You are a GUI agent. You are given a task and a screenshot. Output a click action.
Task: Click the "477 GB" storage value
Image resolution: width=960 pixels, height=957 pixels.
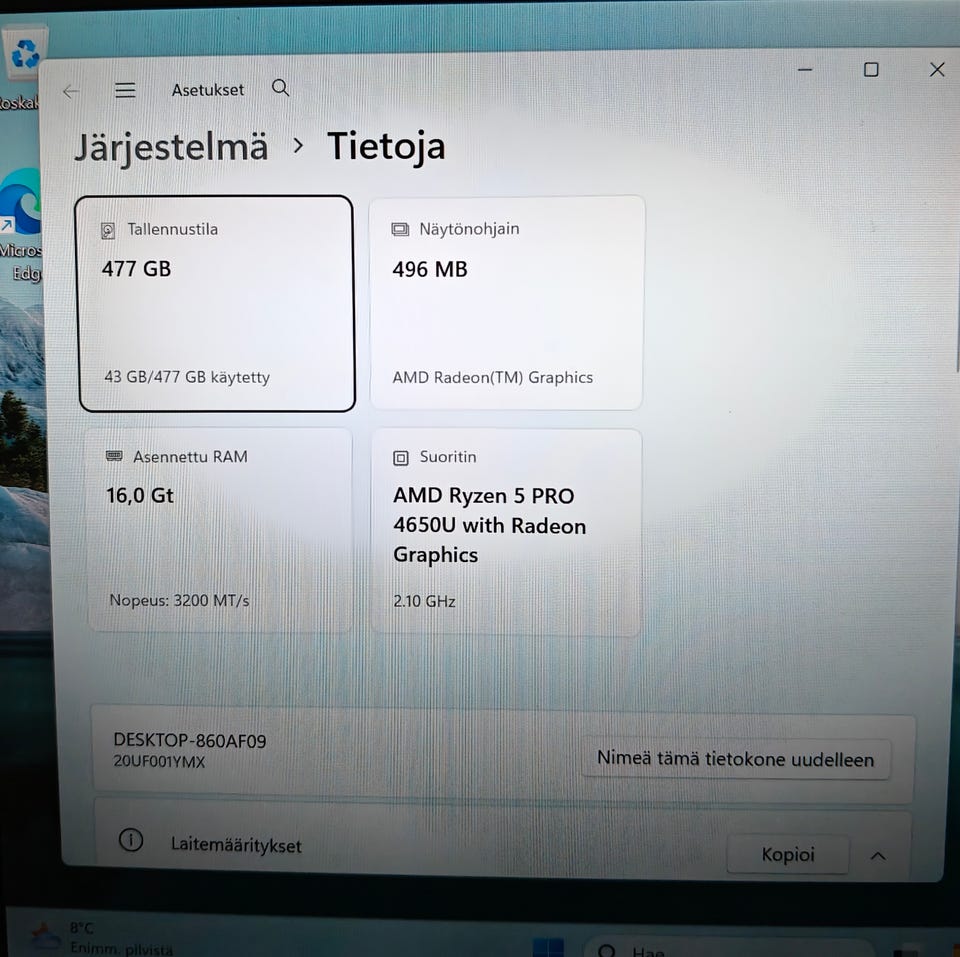137,269
